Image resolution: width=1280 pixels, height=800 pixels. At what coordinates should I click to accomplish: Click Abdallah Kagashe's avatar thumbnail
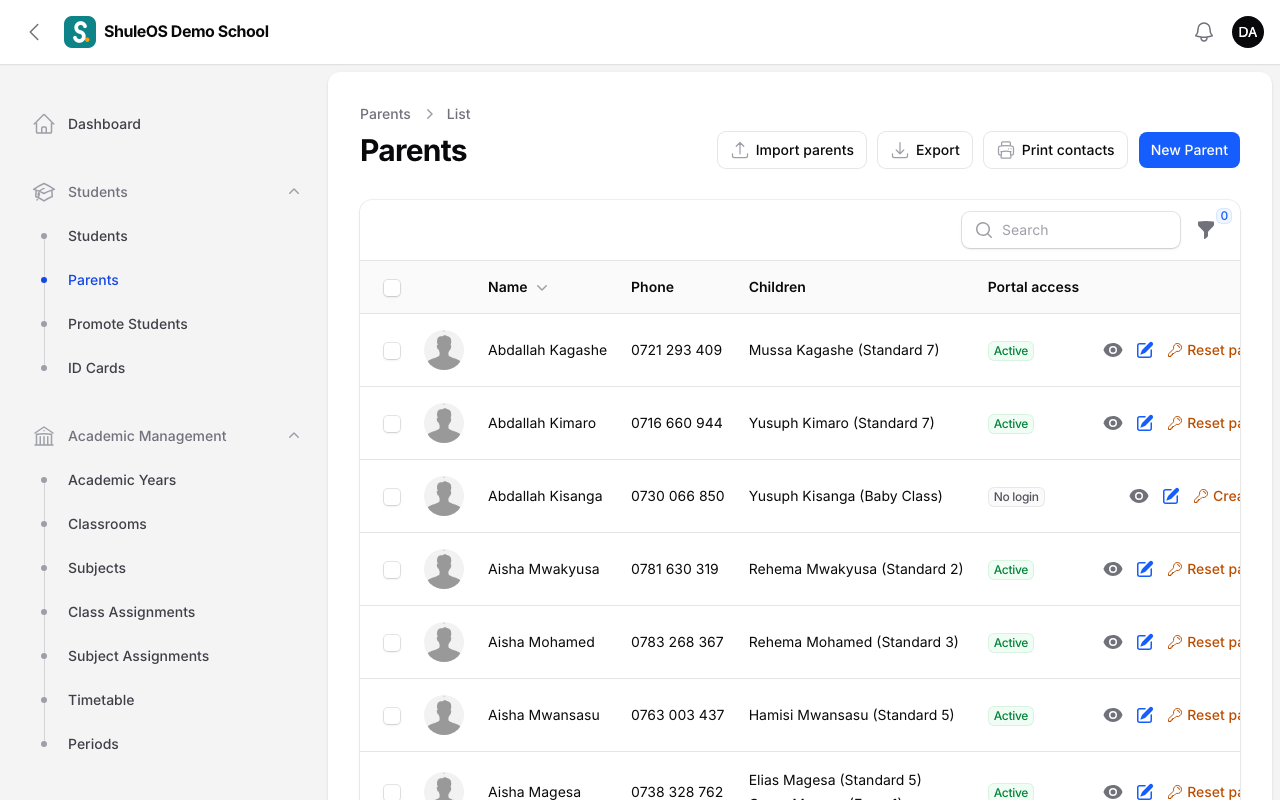(x=444, y=350)
